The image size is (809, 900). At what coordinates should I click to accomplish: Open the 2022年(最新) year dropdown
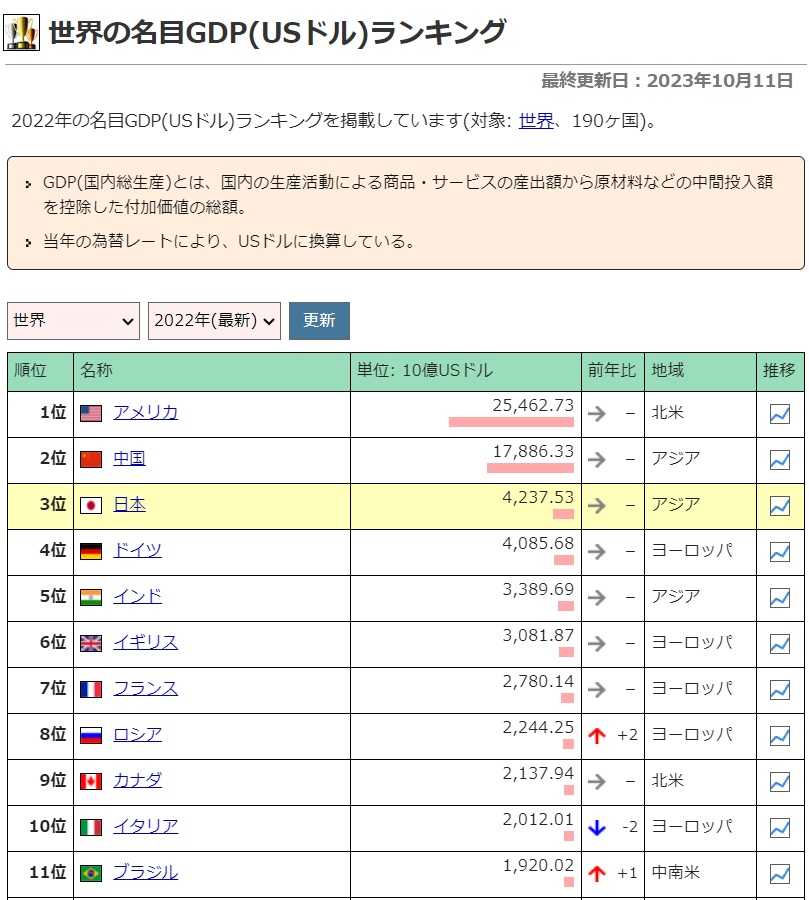(214, 321)
